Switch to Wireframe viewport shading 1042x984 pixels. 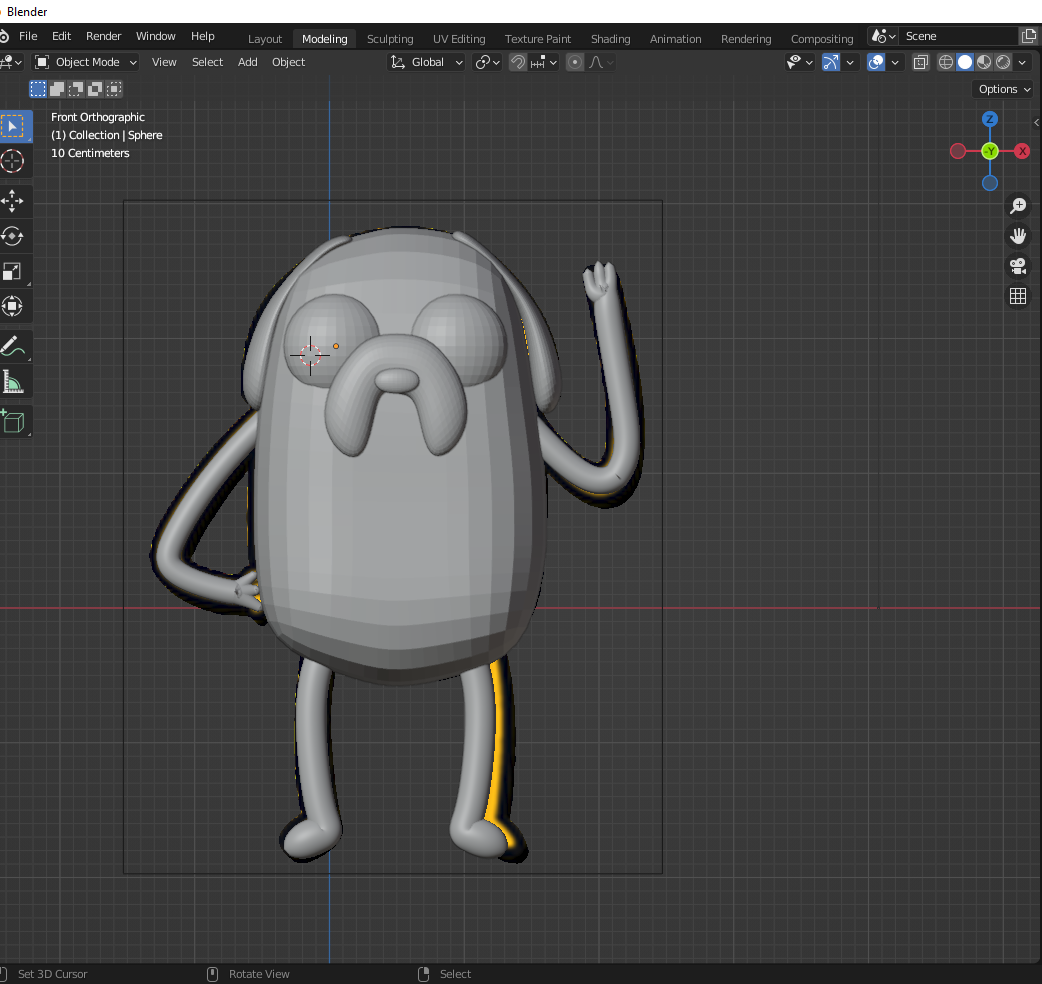[945, 62]
